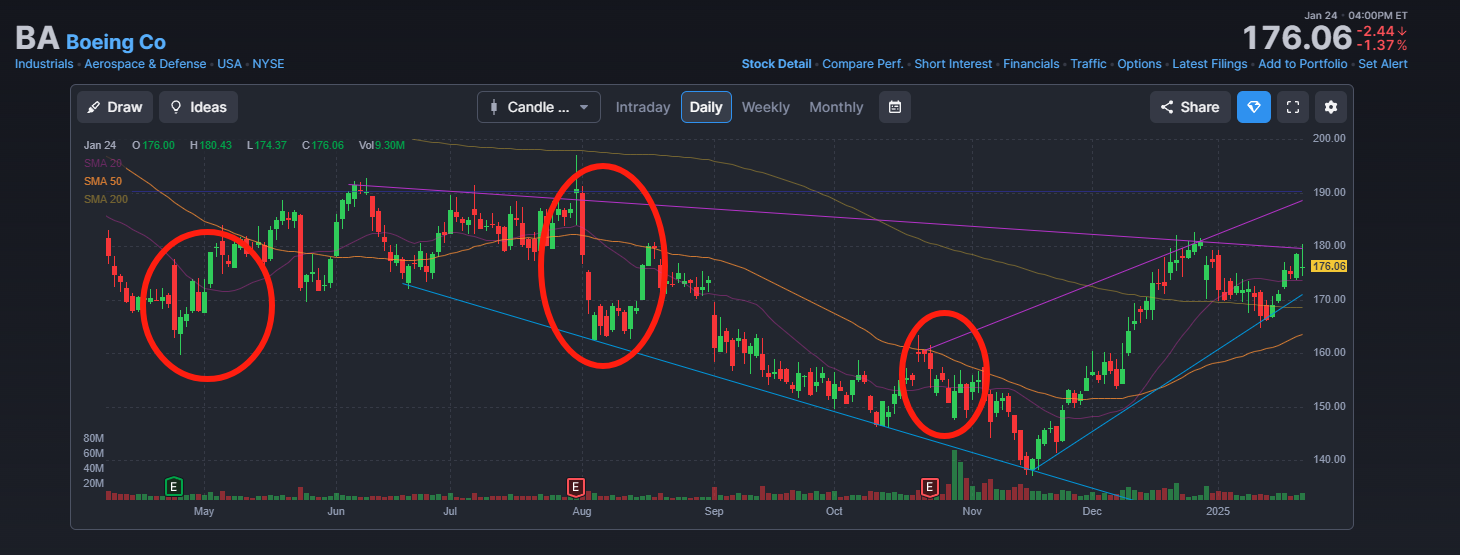The width and height of the screenshot is (1460, 555).
Task: Click the 176.06 current price tag on axis
Action: point(1328,266)
